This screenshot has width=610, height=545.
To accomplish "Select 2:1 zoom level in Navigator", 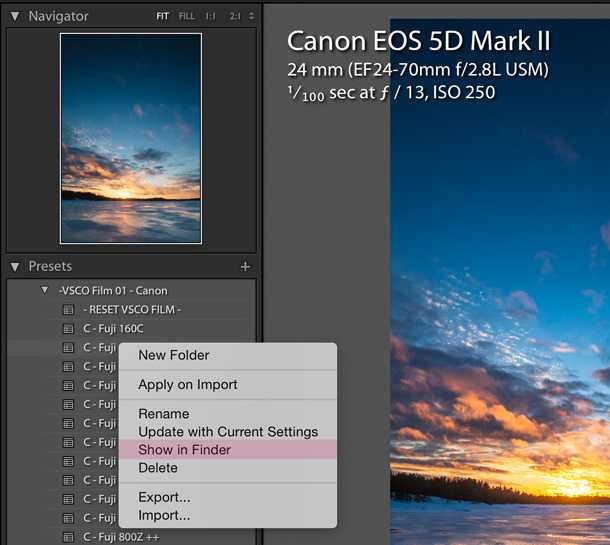I will (235, 16).
